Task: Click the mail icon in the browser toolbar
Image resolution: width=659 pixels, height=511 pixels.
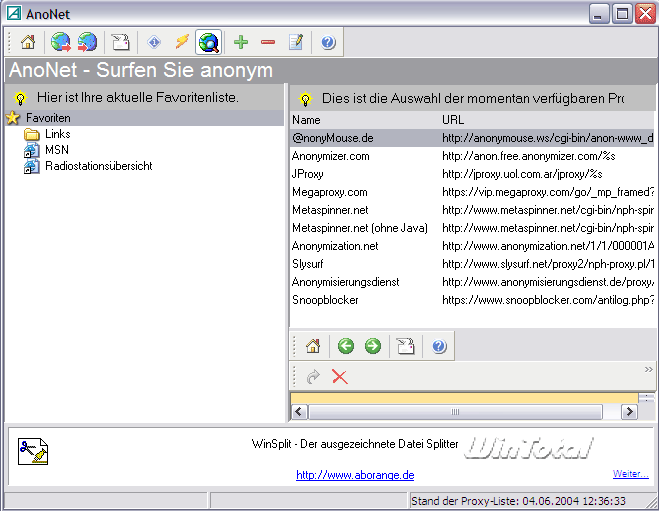Action: [x=406, y=346]
